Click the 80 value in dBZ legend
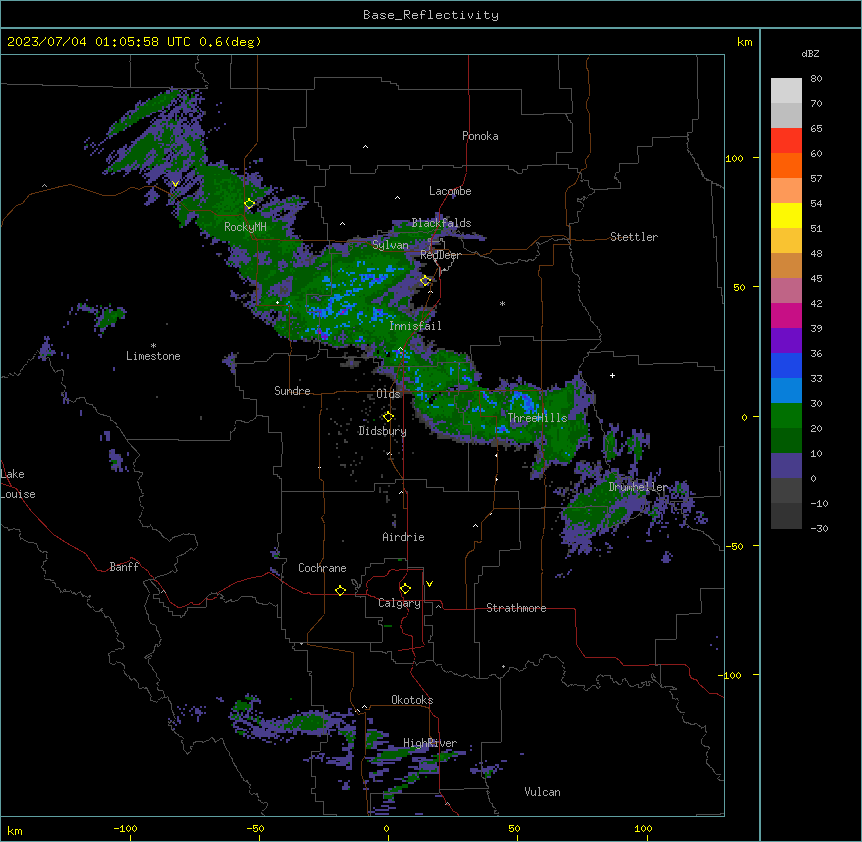Viewport: 862px width, 842px height. pyautogui.click(x=816, y=79)
